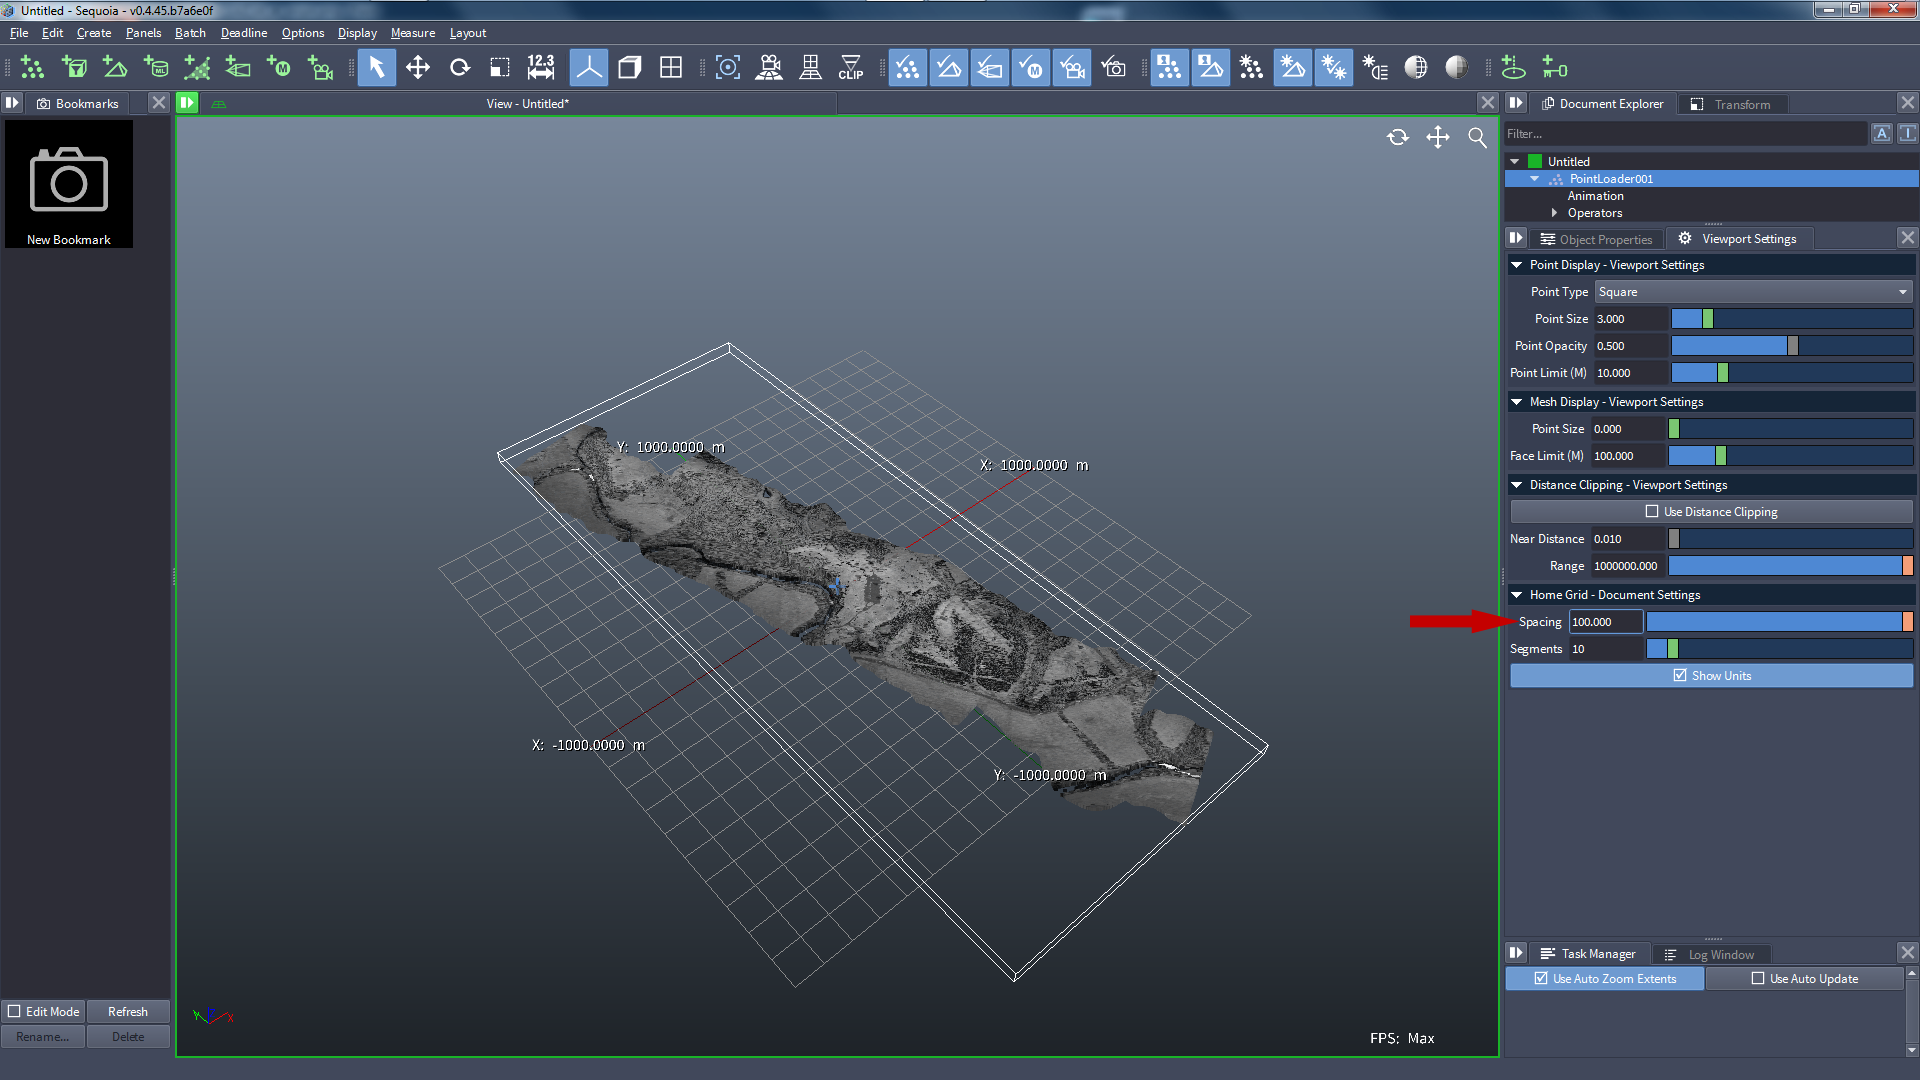Select the arrow/select tool in toolbar
The image size is (1920, 1080).
point(376,69)
